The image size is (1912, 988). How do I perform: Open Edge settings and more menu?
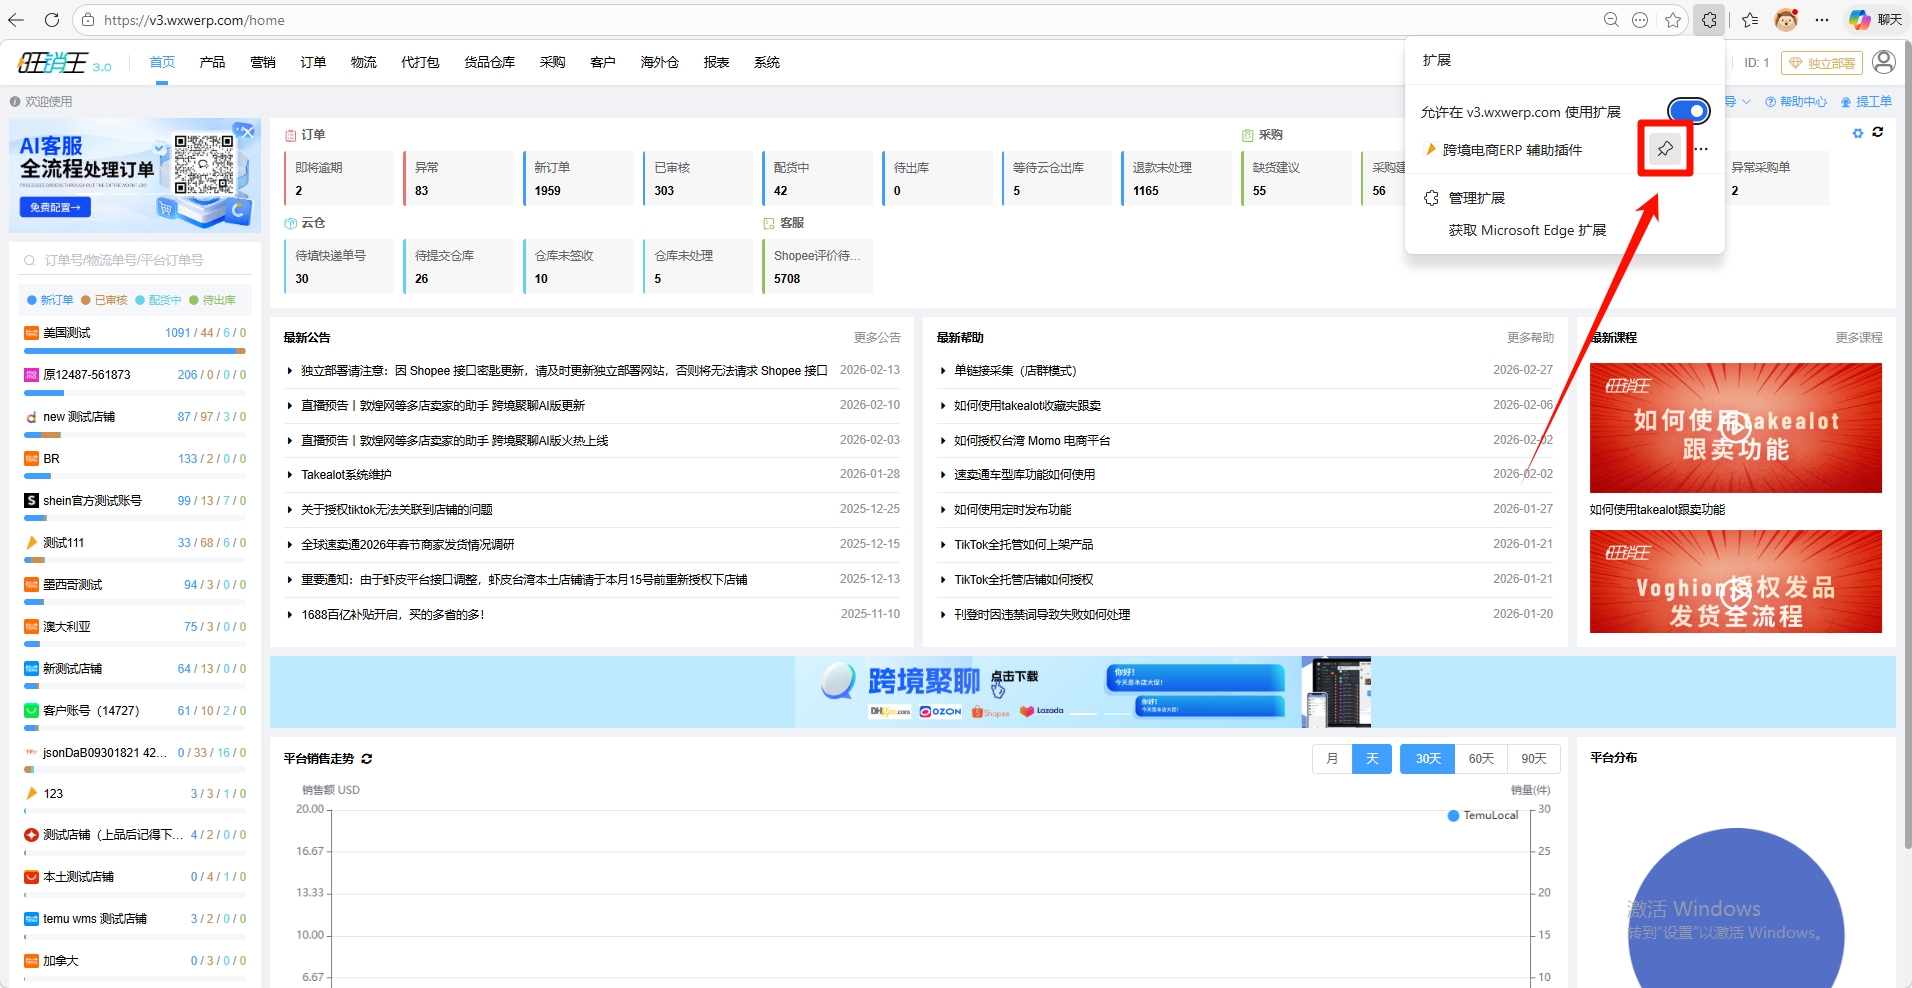(x=1822, y=20)
